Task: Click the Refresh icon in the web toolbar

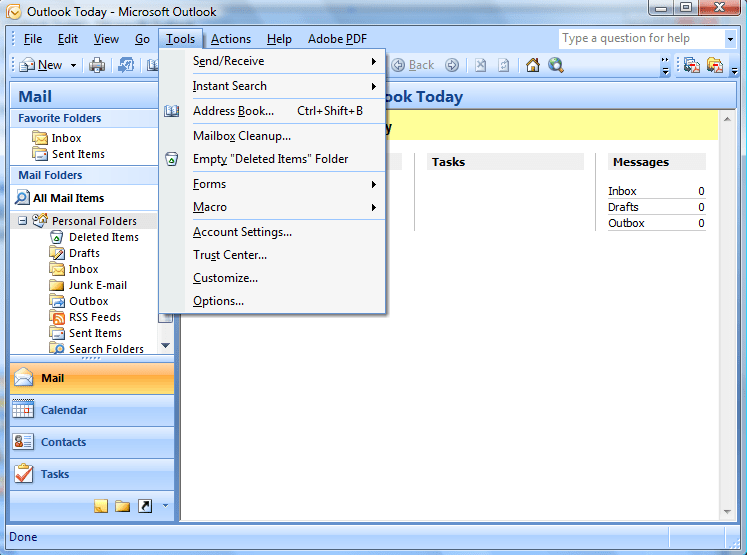Action: 504,65
